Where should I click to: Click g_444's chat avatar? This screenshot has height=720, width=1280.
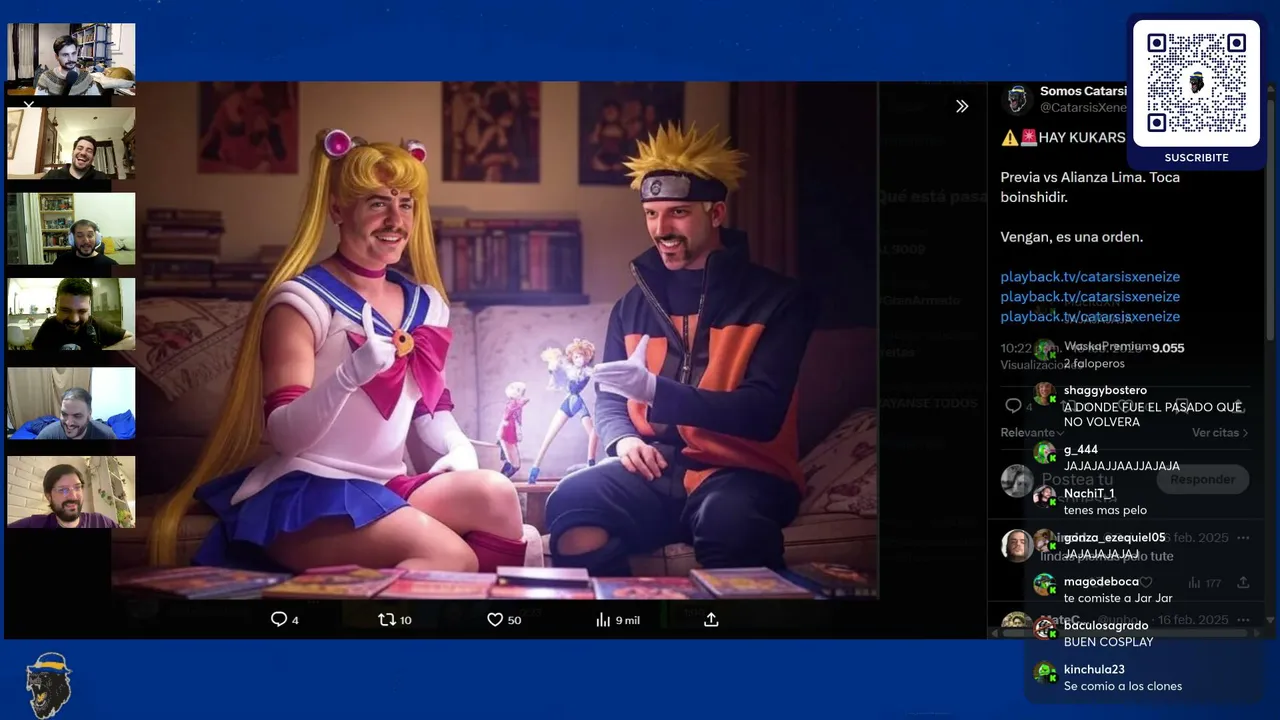coord(1045,453)
